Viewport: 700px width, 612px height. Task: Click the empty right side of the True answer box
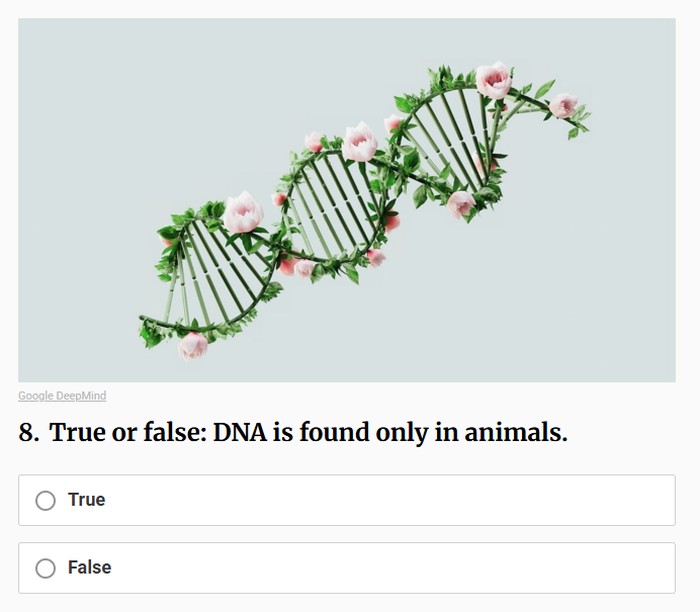500,500
